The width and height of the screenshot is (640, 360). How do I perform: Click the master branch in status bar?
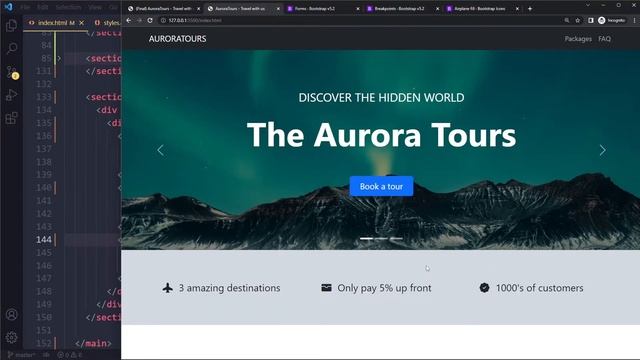[x=22, y=355]
